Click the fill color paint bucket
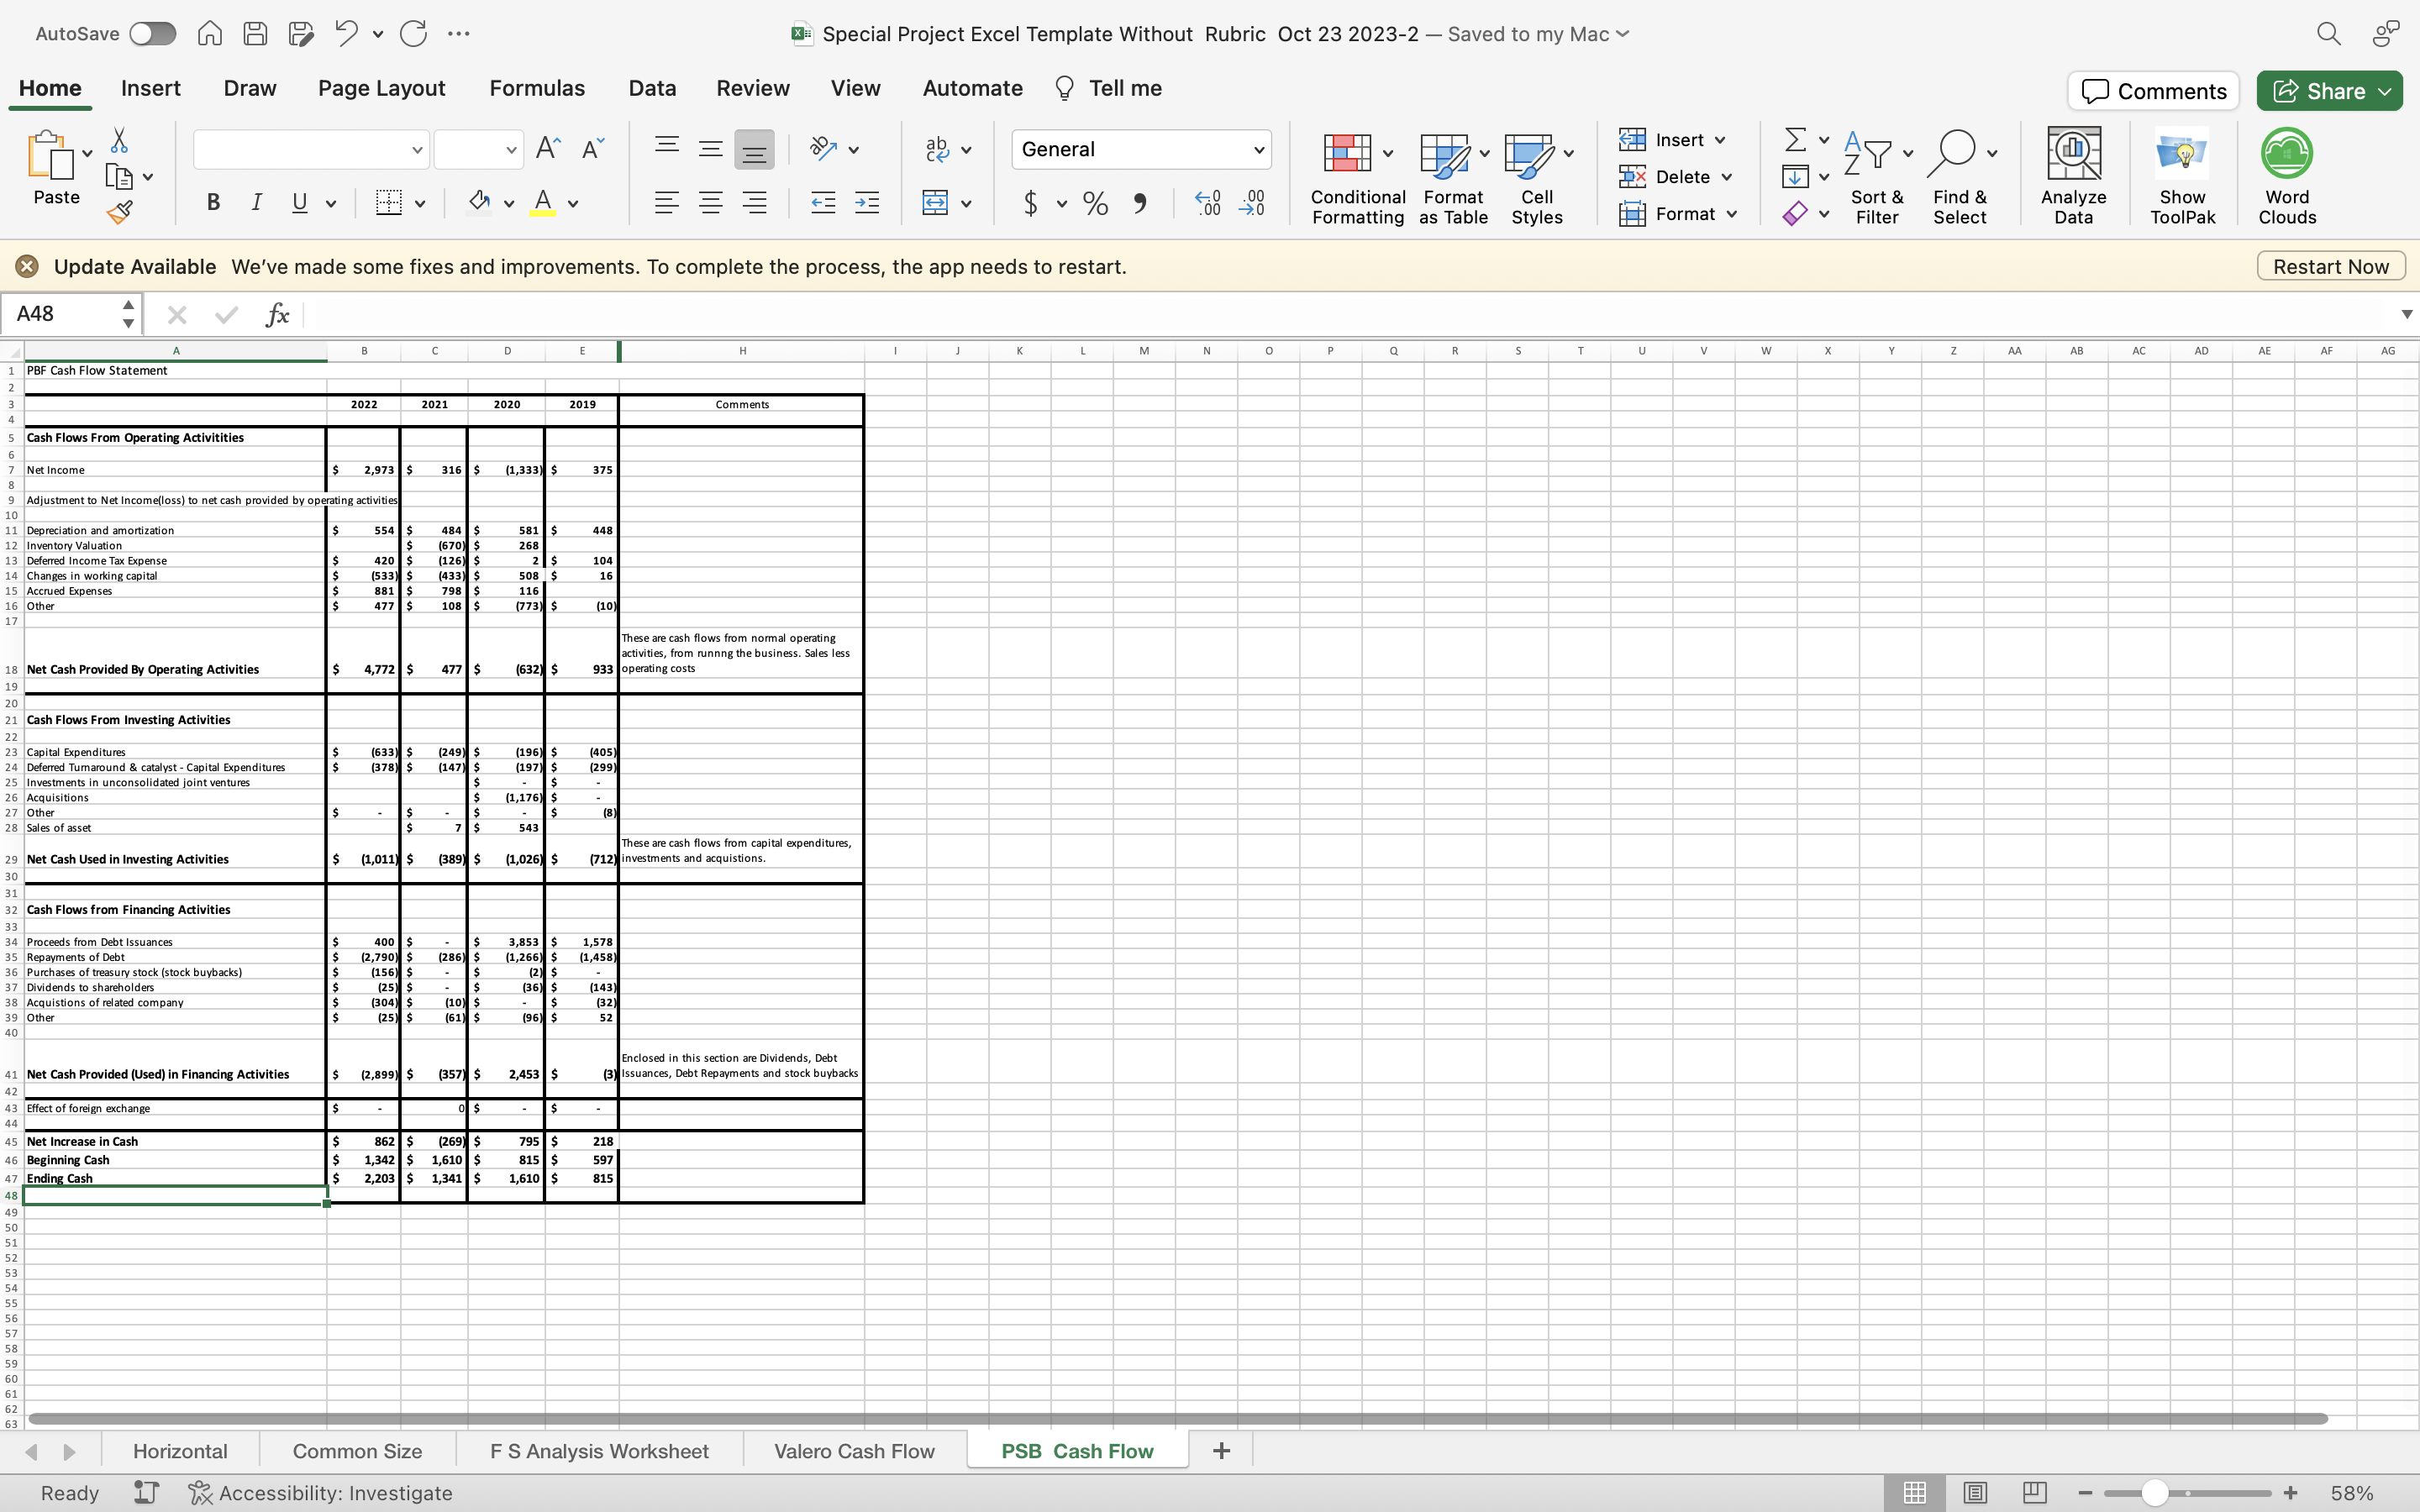2420x1512 pixels. click(x=480, y=203)
